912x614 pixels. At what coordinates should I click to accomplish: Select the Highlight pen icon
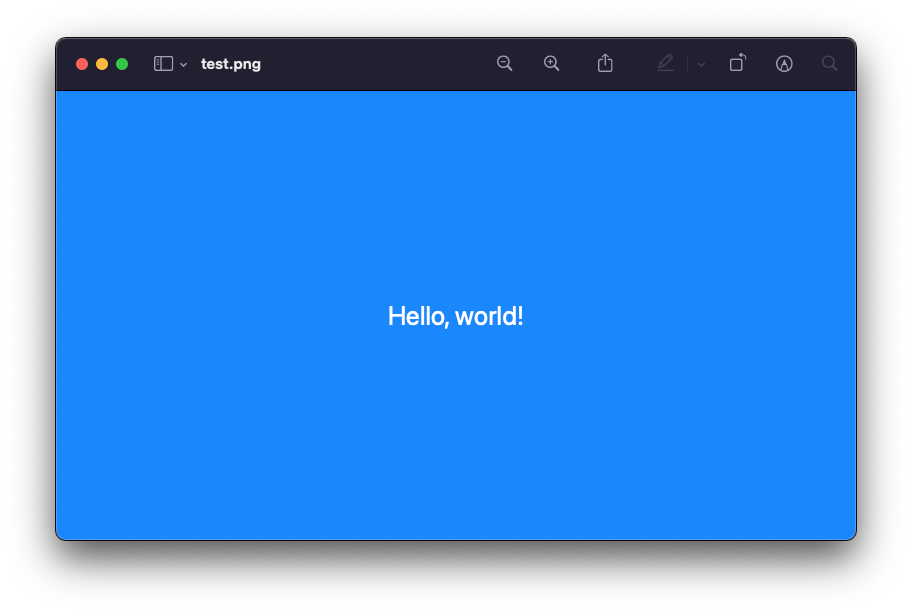coord(665,63)
